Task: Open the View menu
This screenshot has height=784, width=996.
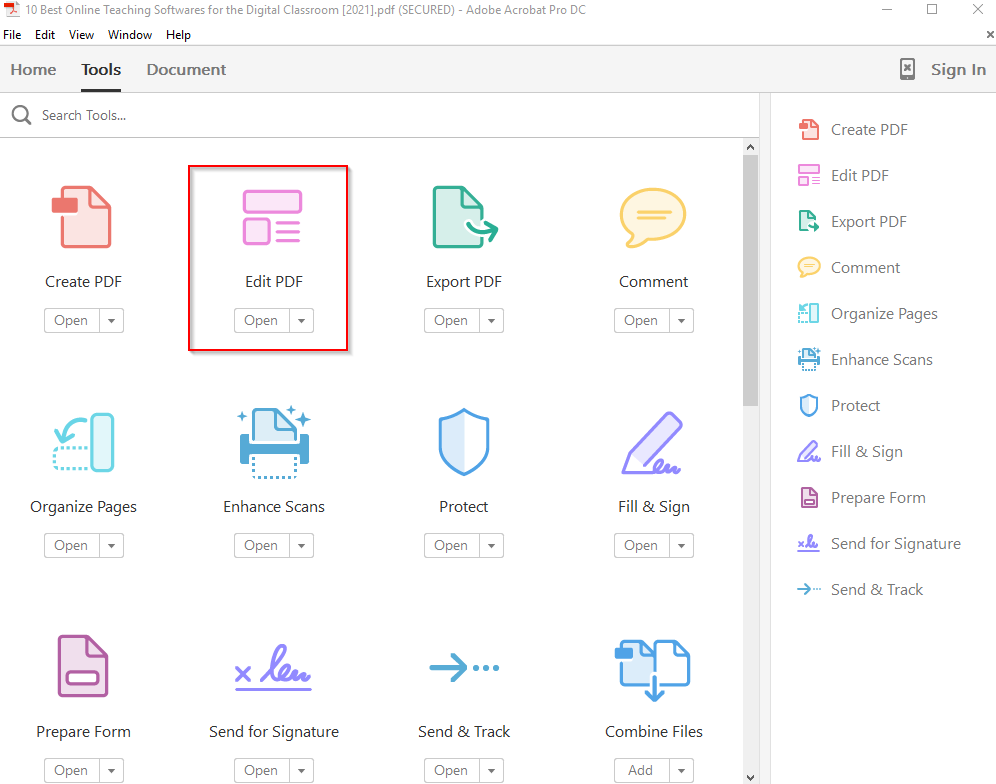Action: pos(81,35)
